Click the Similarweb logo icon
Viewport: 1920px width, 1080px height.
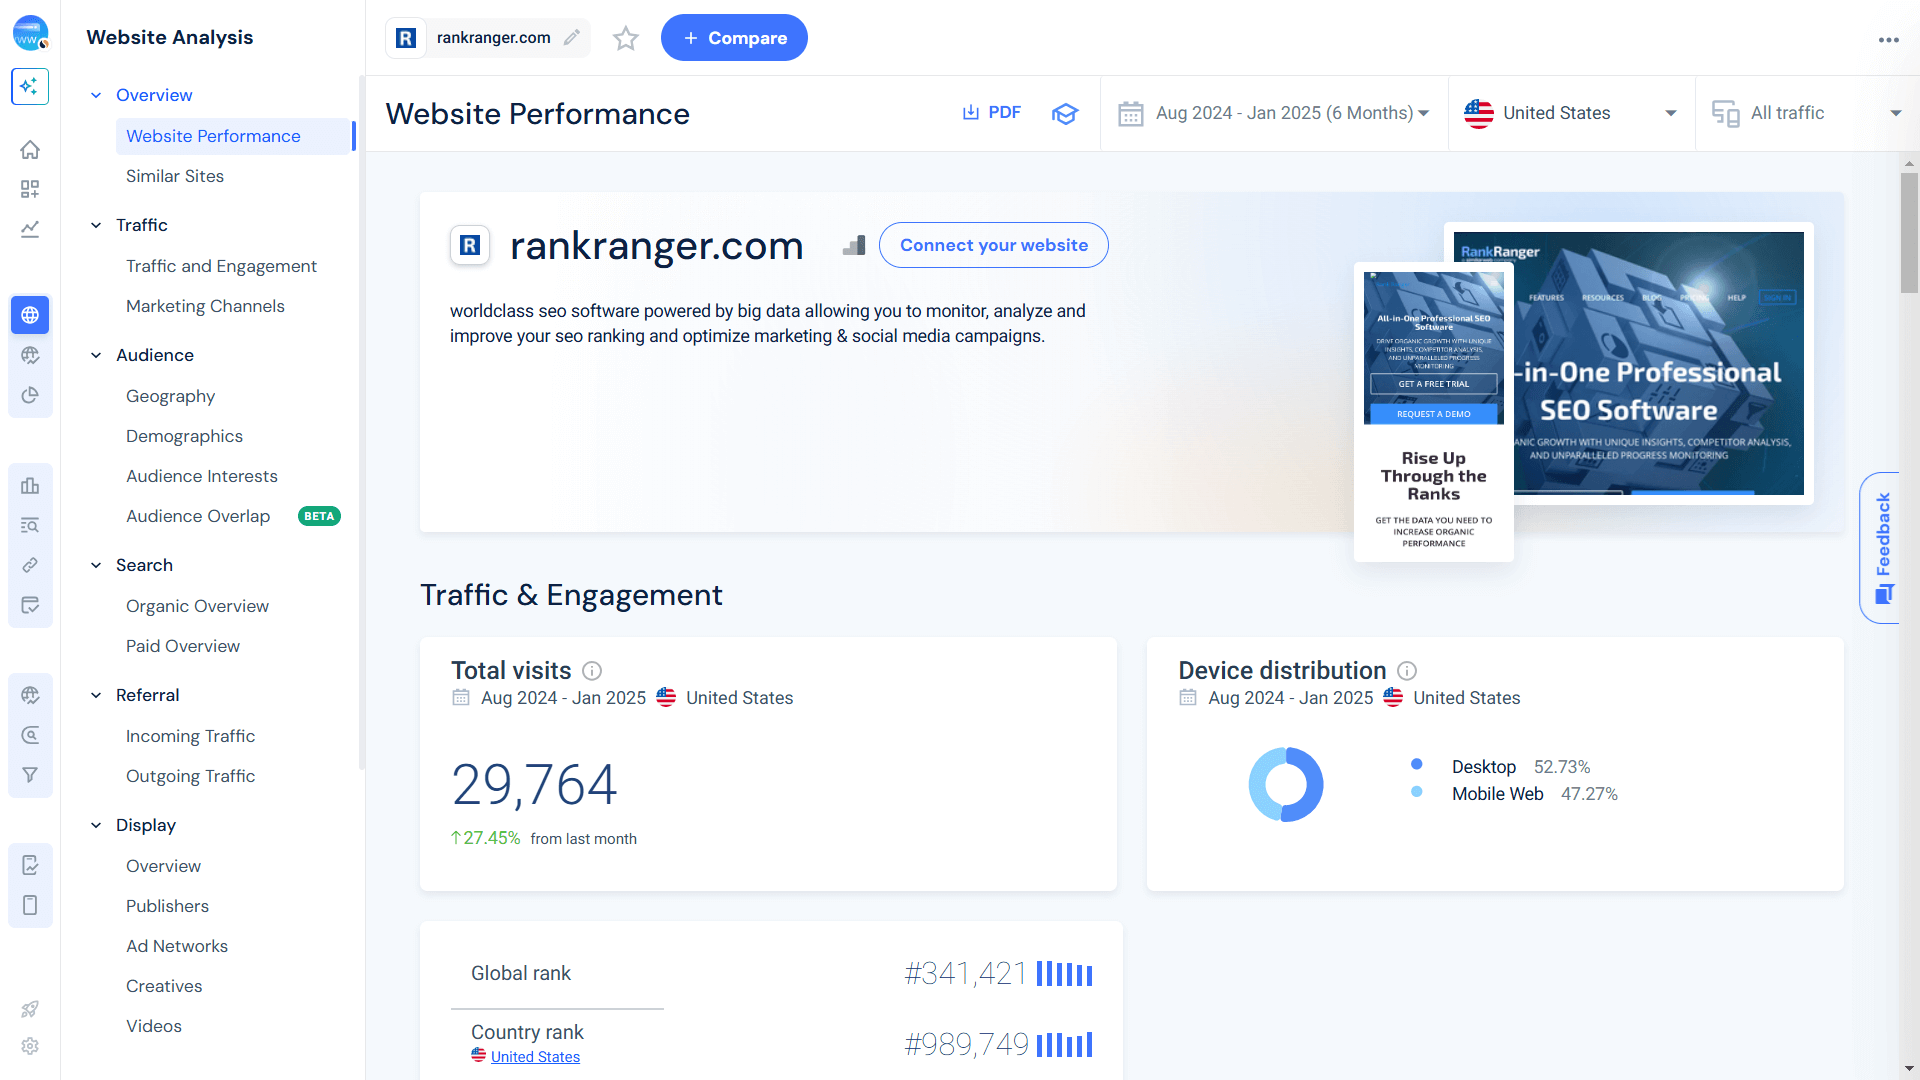pyautogui.click(x=30, y=34)
